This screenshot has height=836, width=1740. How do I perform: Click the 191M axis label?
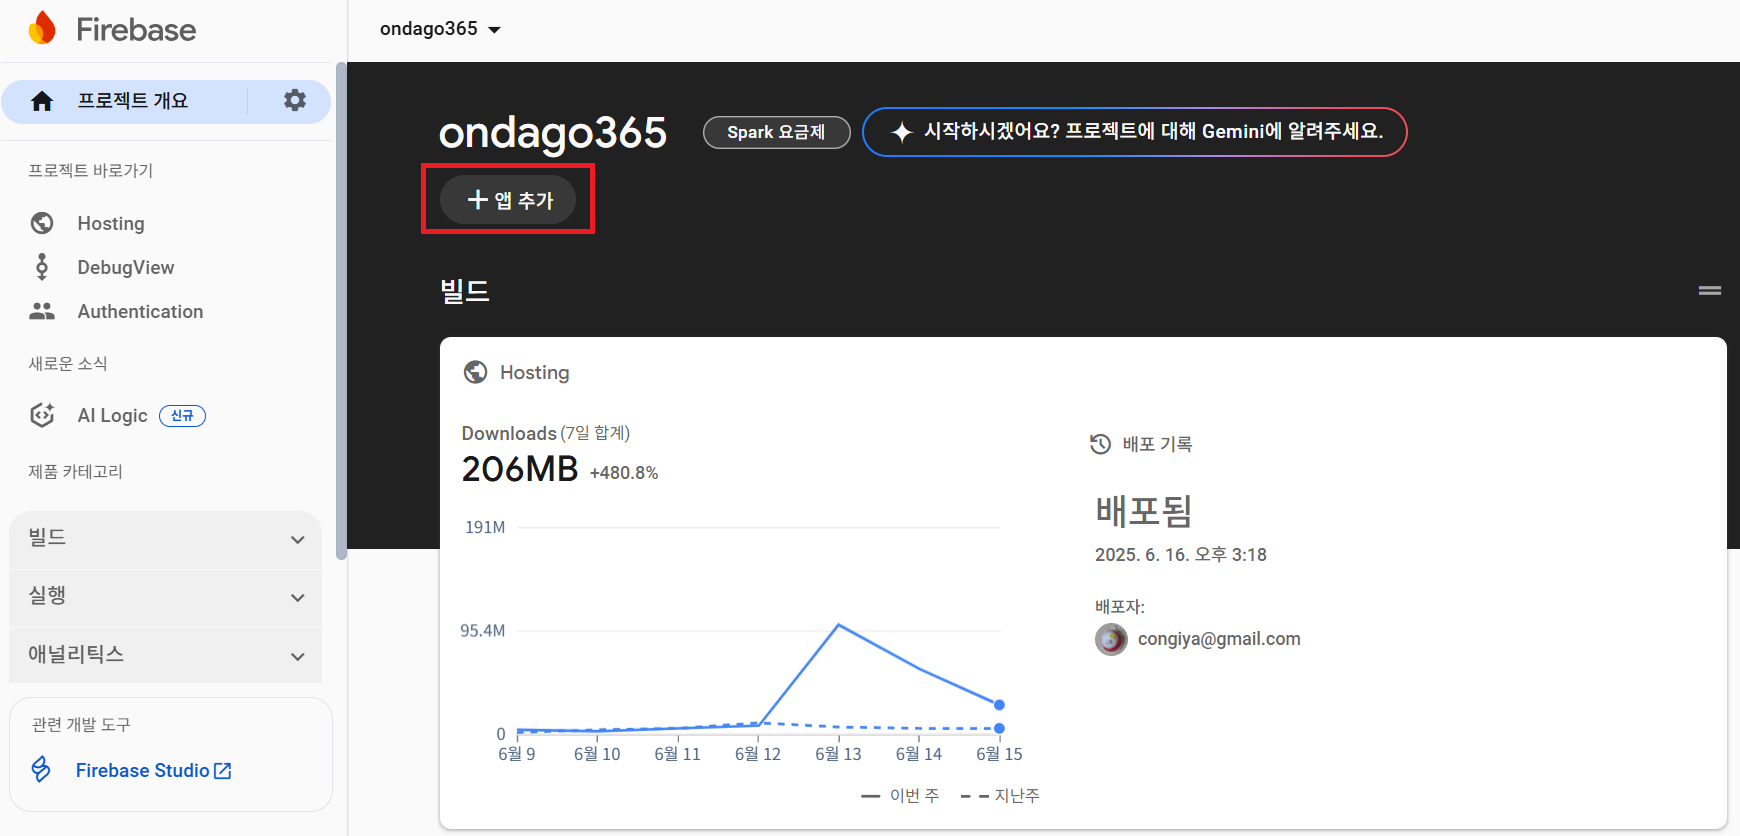tap(485, 527)
